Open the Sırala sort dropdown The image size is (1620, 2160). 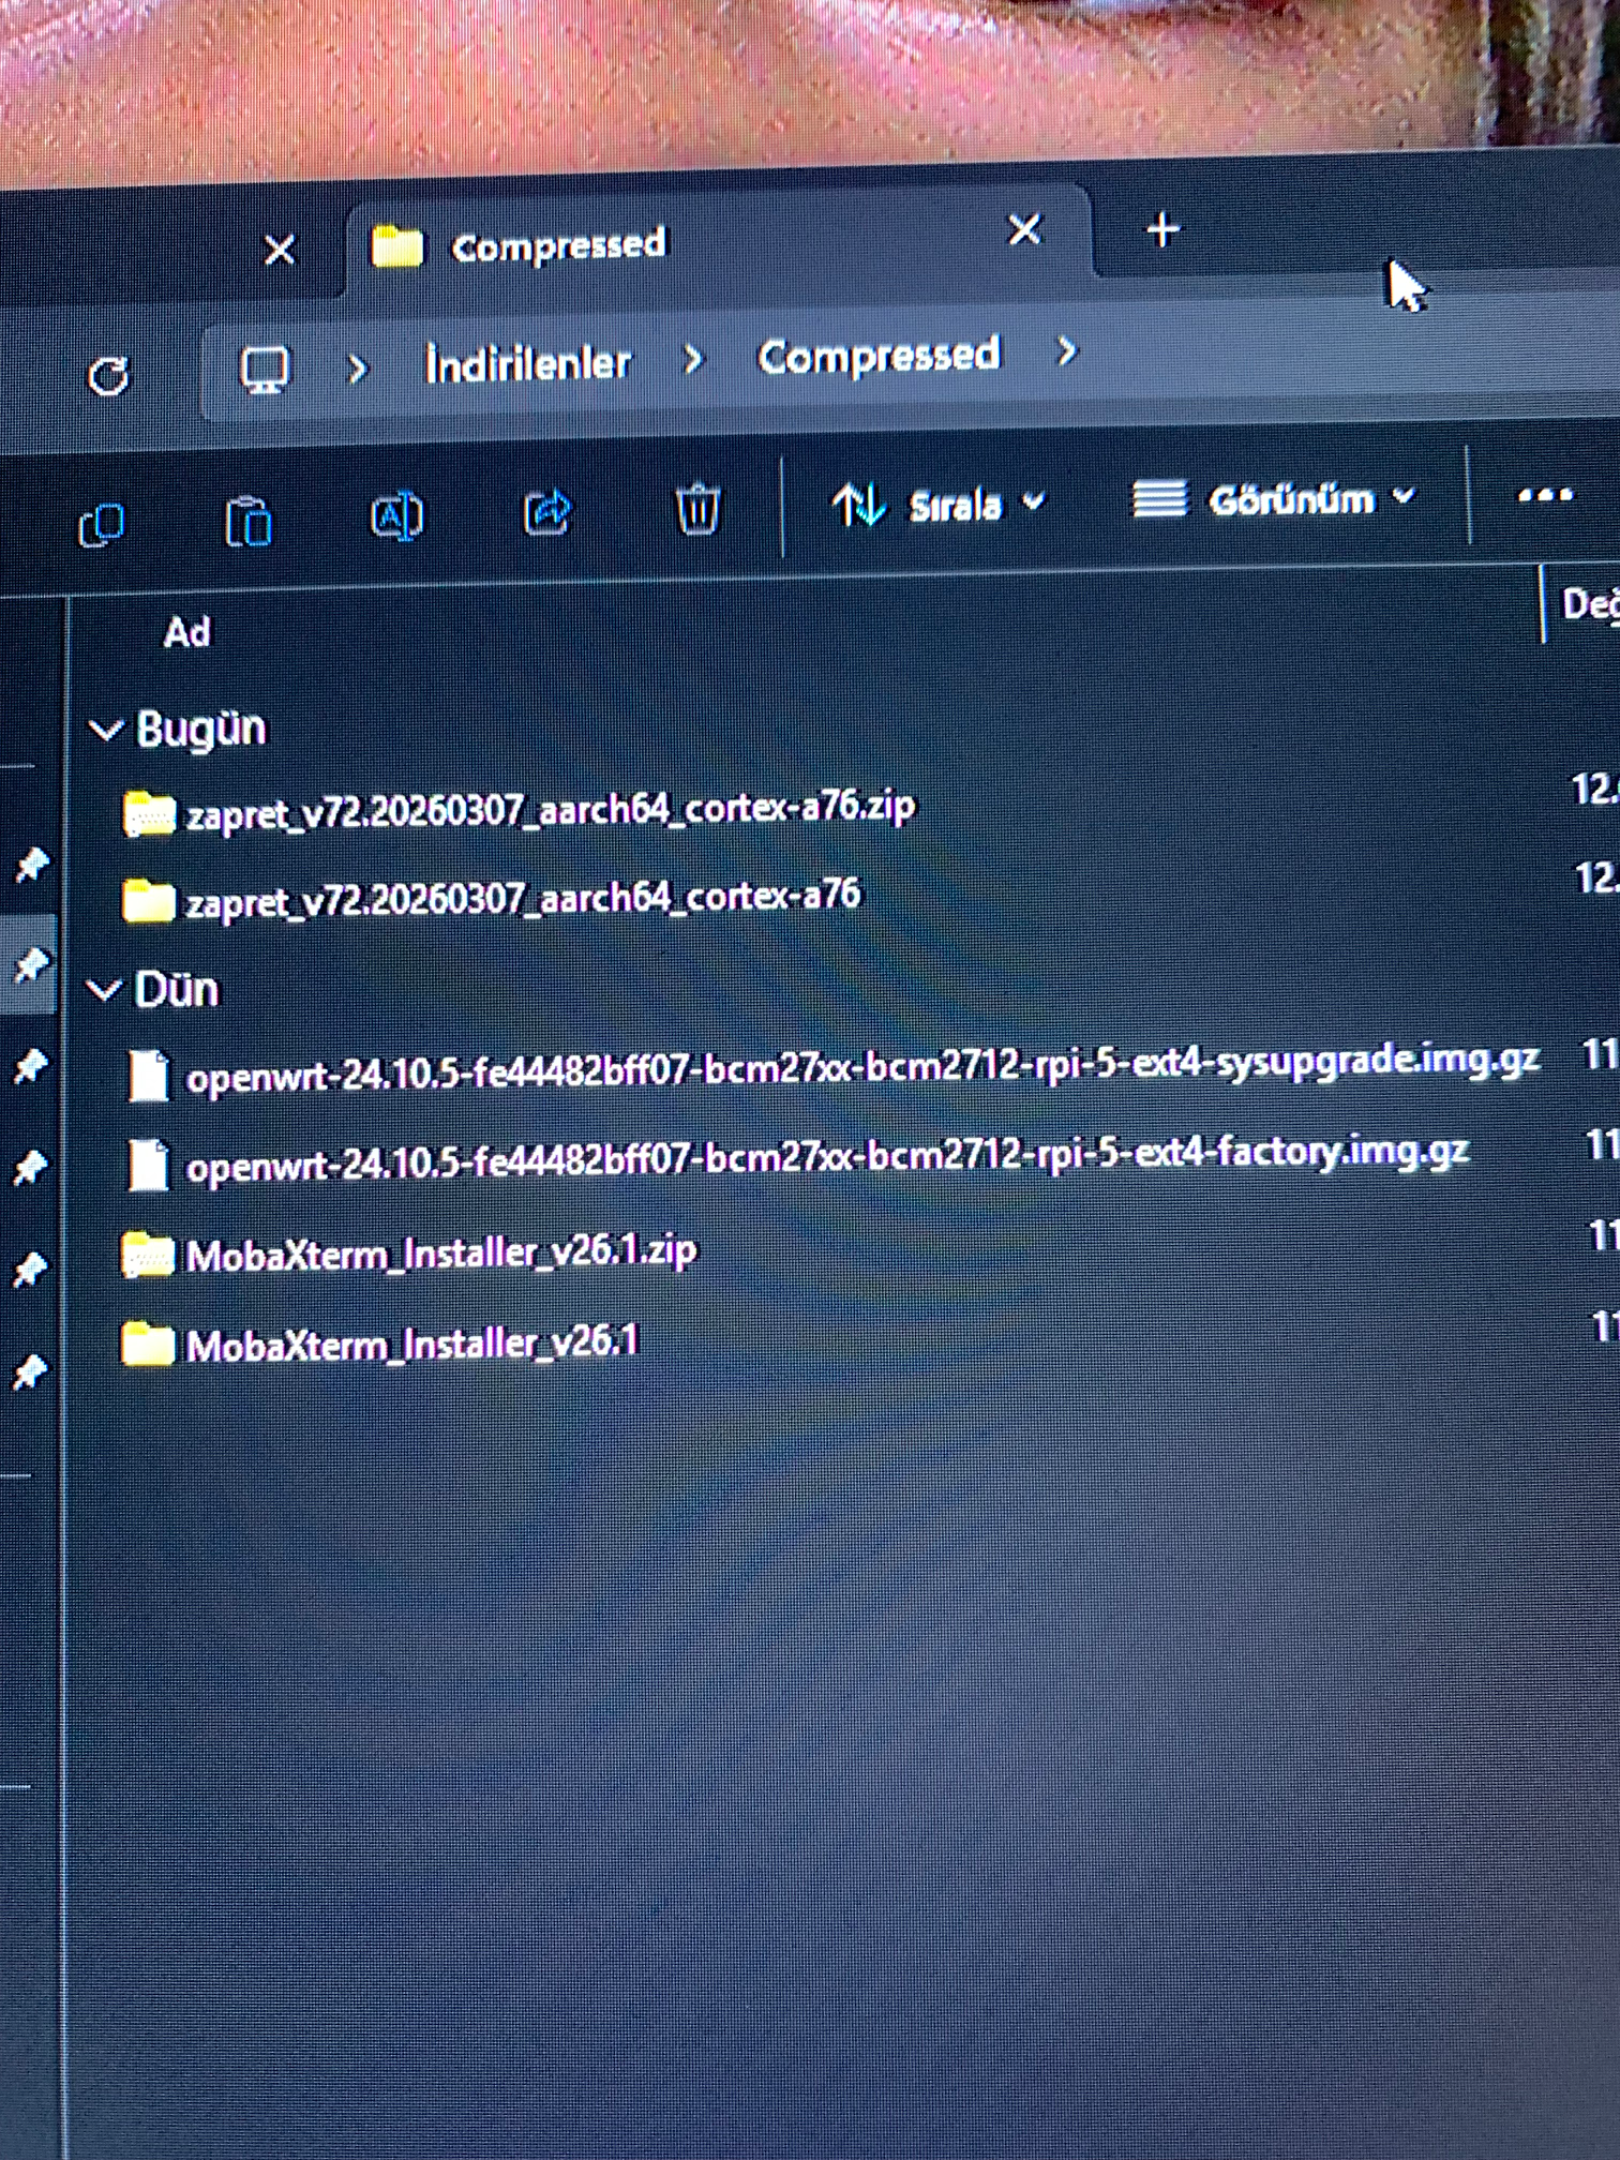[939, 504]
